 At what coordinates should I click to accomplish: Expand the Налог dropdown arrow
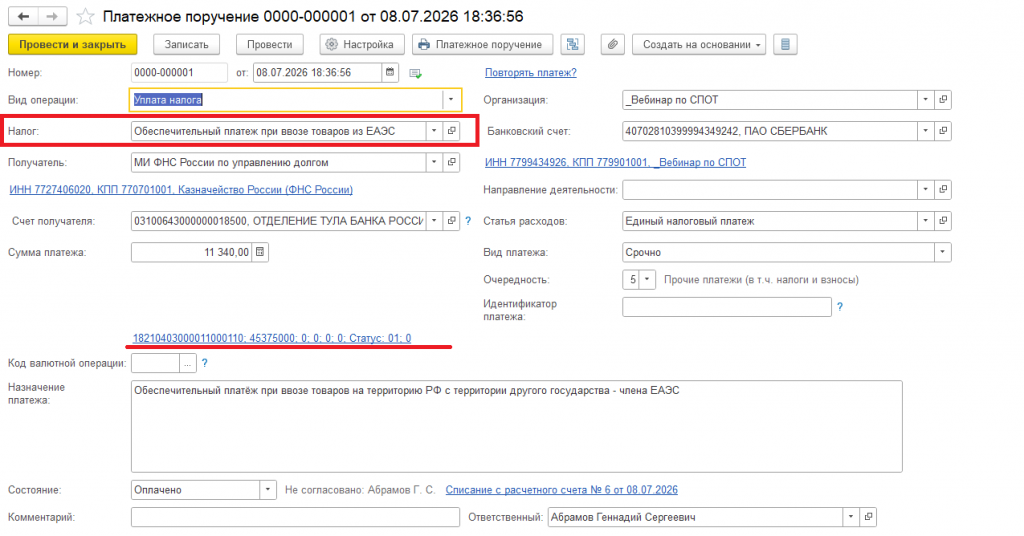(434, 131)
